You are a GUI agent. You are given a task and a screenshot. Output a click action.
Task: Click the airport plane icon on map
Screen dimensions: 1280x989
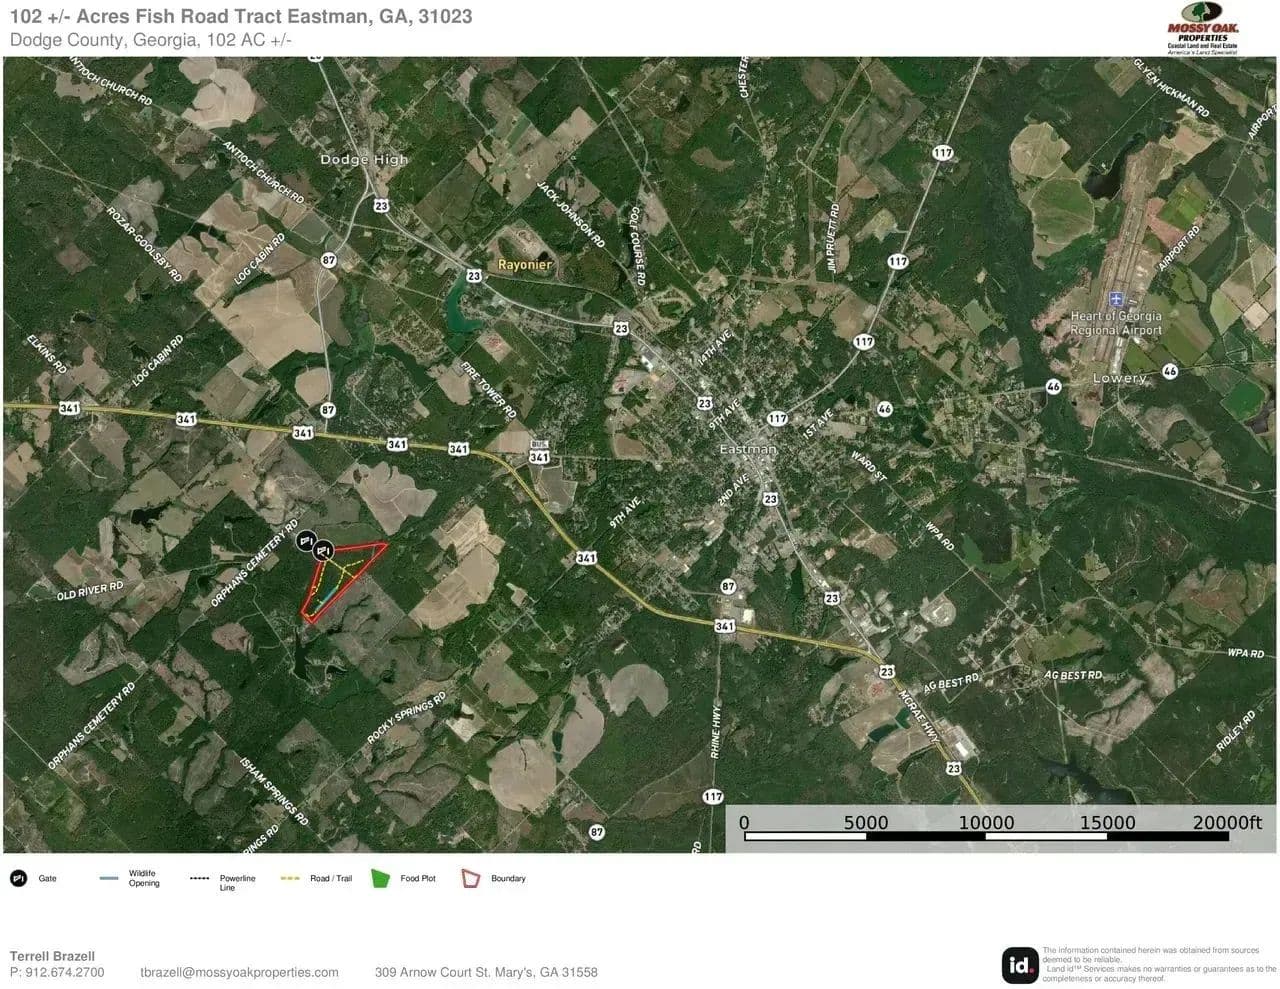pyautogui.click(x=1117, y=299)
